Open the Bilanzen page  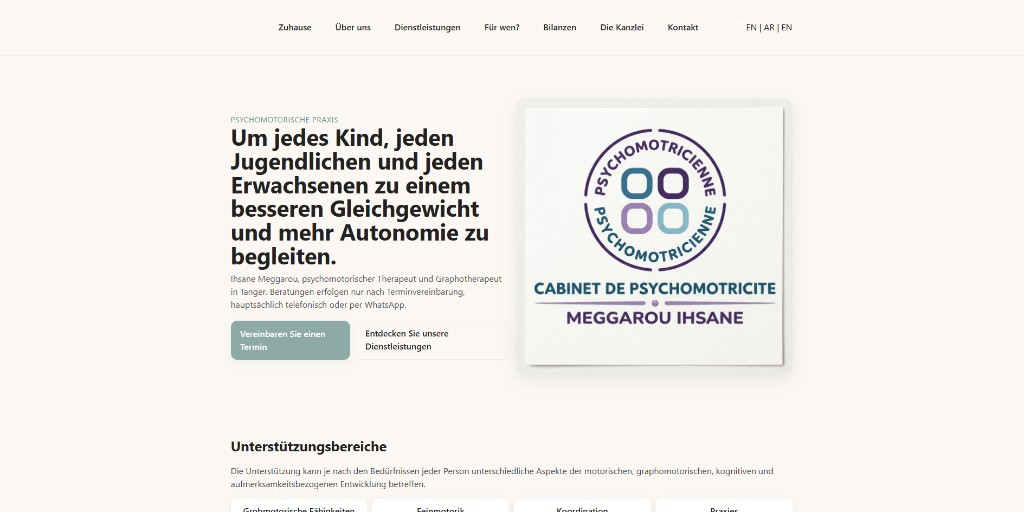pyautogui.click(x=560, y=27)
